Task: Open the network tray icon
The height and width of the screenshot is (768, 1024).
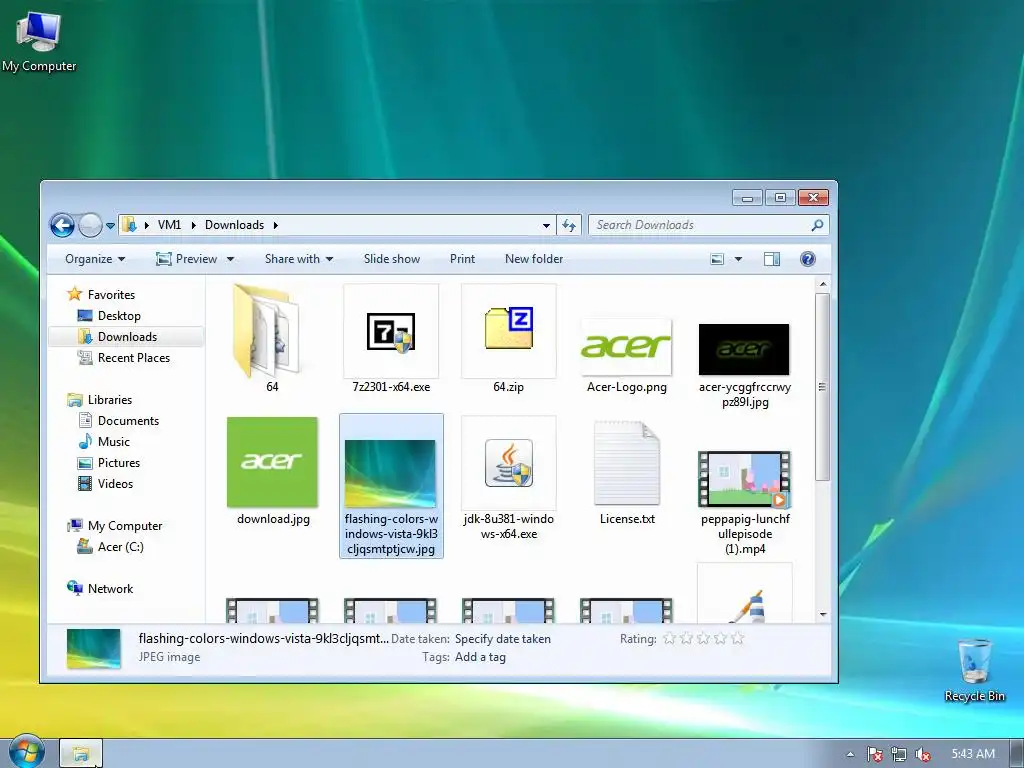Action: [899, 754]
